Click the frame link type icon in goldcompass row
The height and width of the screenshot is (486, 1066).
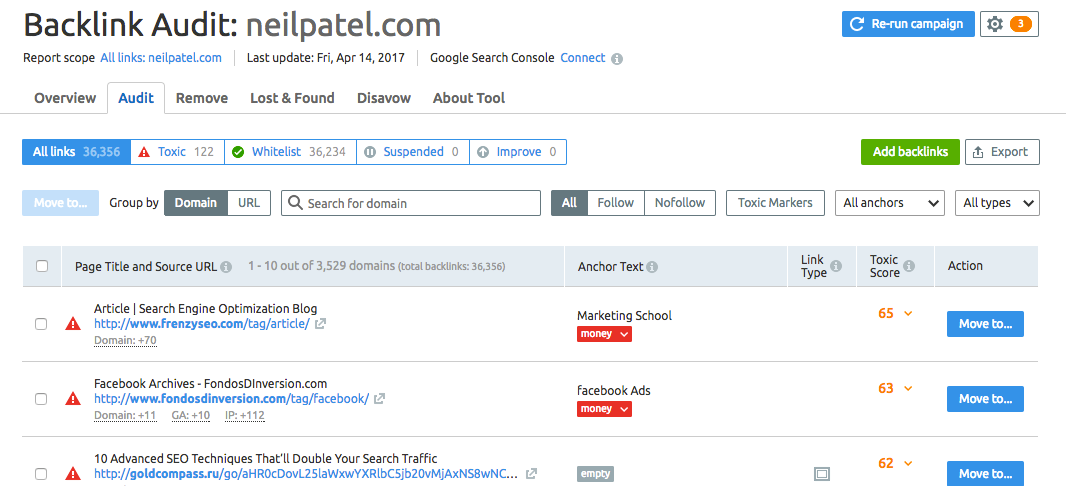point(822,474)
